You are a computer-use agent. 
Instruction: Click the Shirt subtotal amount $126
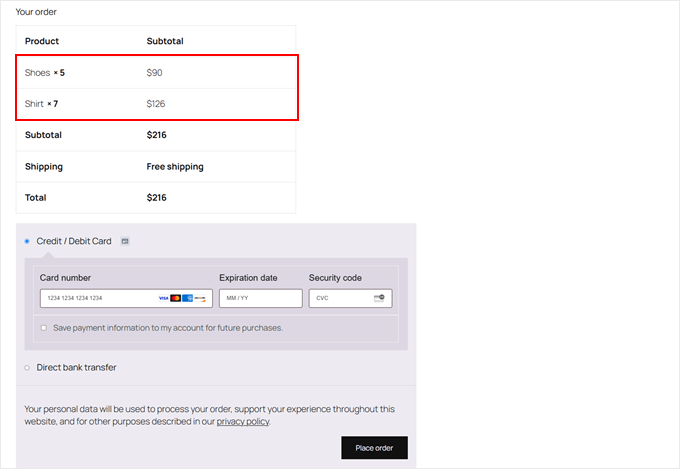(157, 104)
